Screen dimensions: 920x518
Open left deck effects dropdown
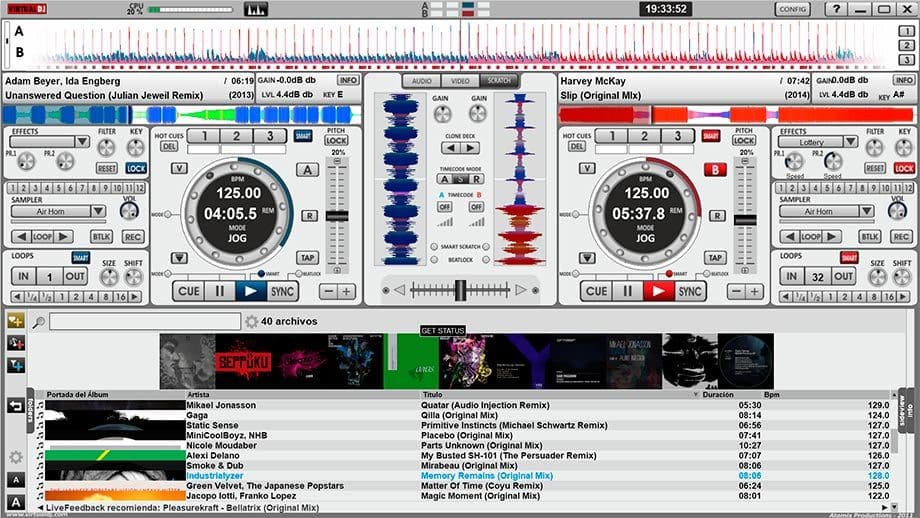click(x=83, y=142)
